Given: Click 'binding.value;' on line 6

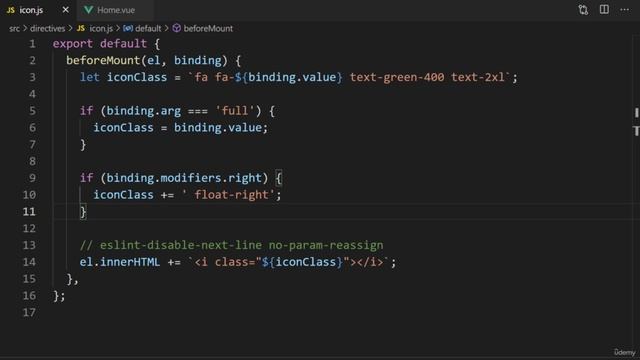Looking at the screenshot, I should (x=221, y=127).
